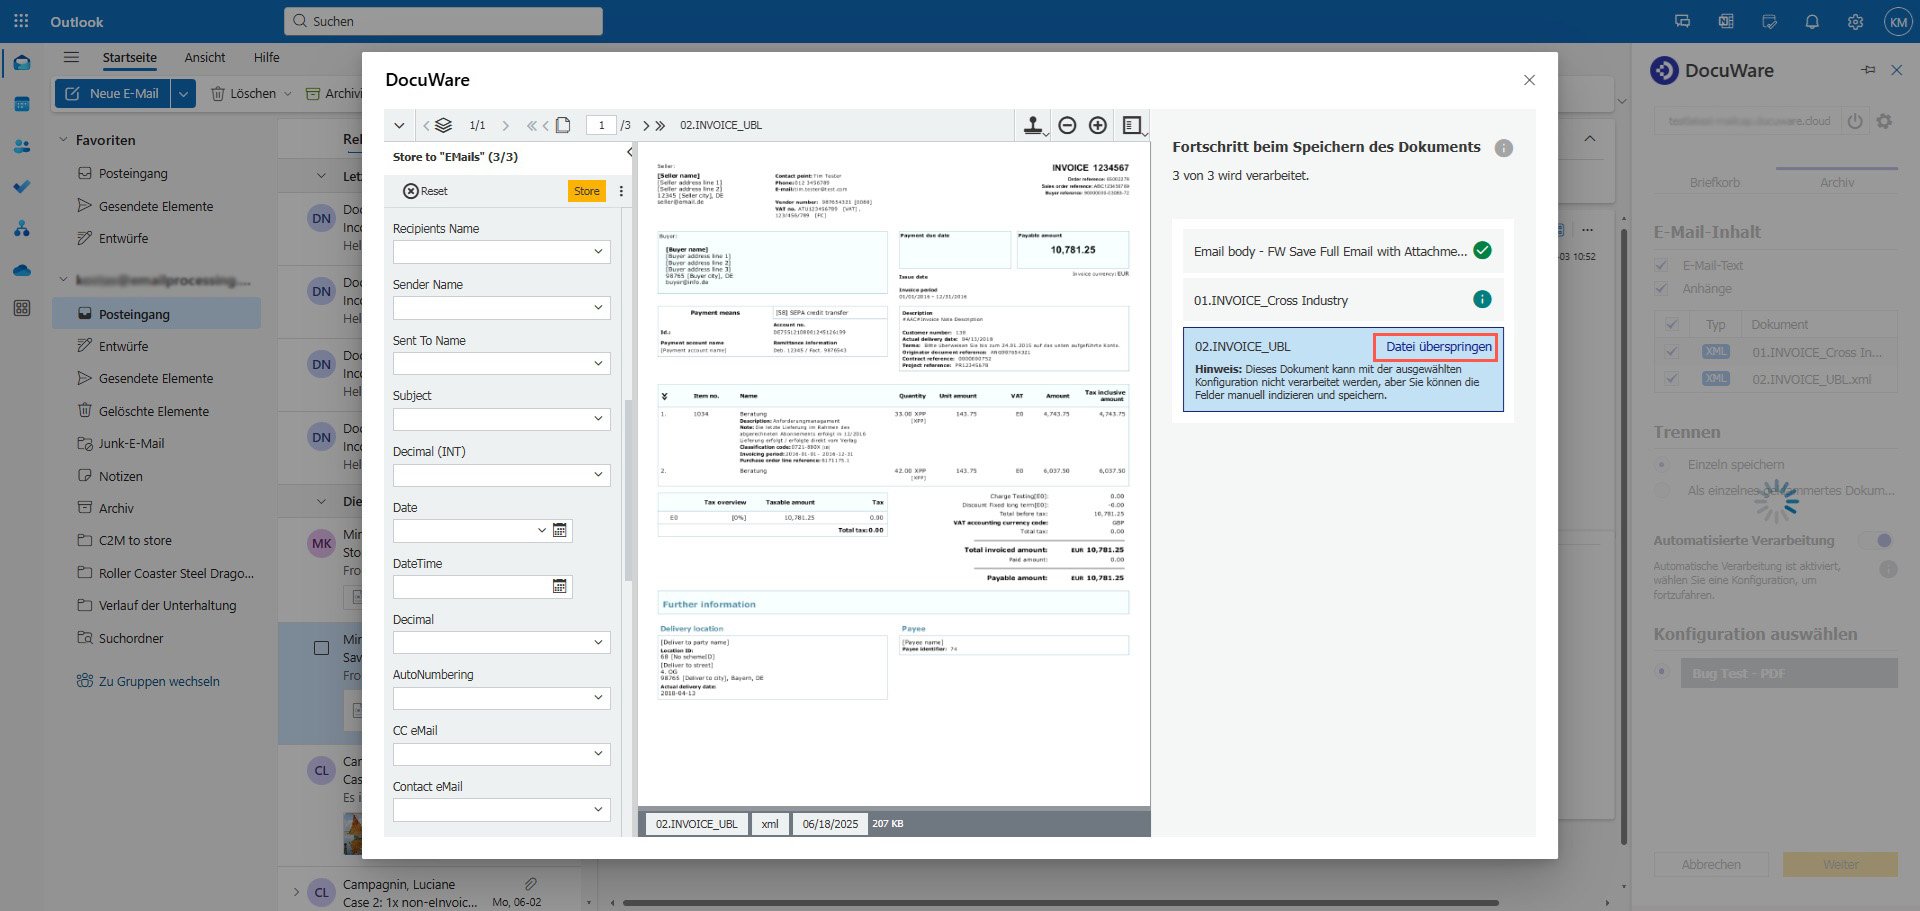The image size is (1920, 911).
Task: Open DocuWare connection settings gear
Action: point(1886,120)
